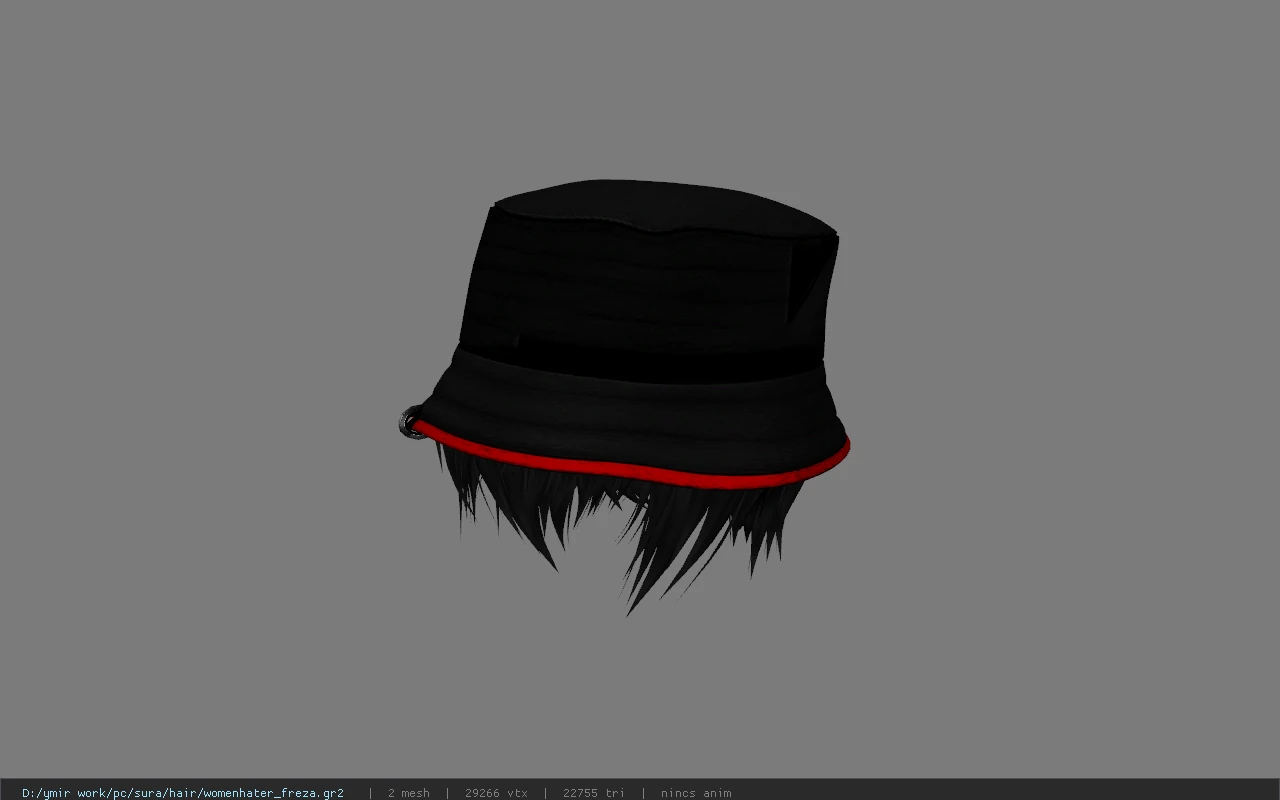Screen dimensions: 1280x800
Task: Click the 'nincs anim' status entry
Action: [696, 793]
